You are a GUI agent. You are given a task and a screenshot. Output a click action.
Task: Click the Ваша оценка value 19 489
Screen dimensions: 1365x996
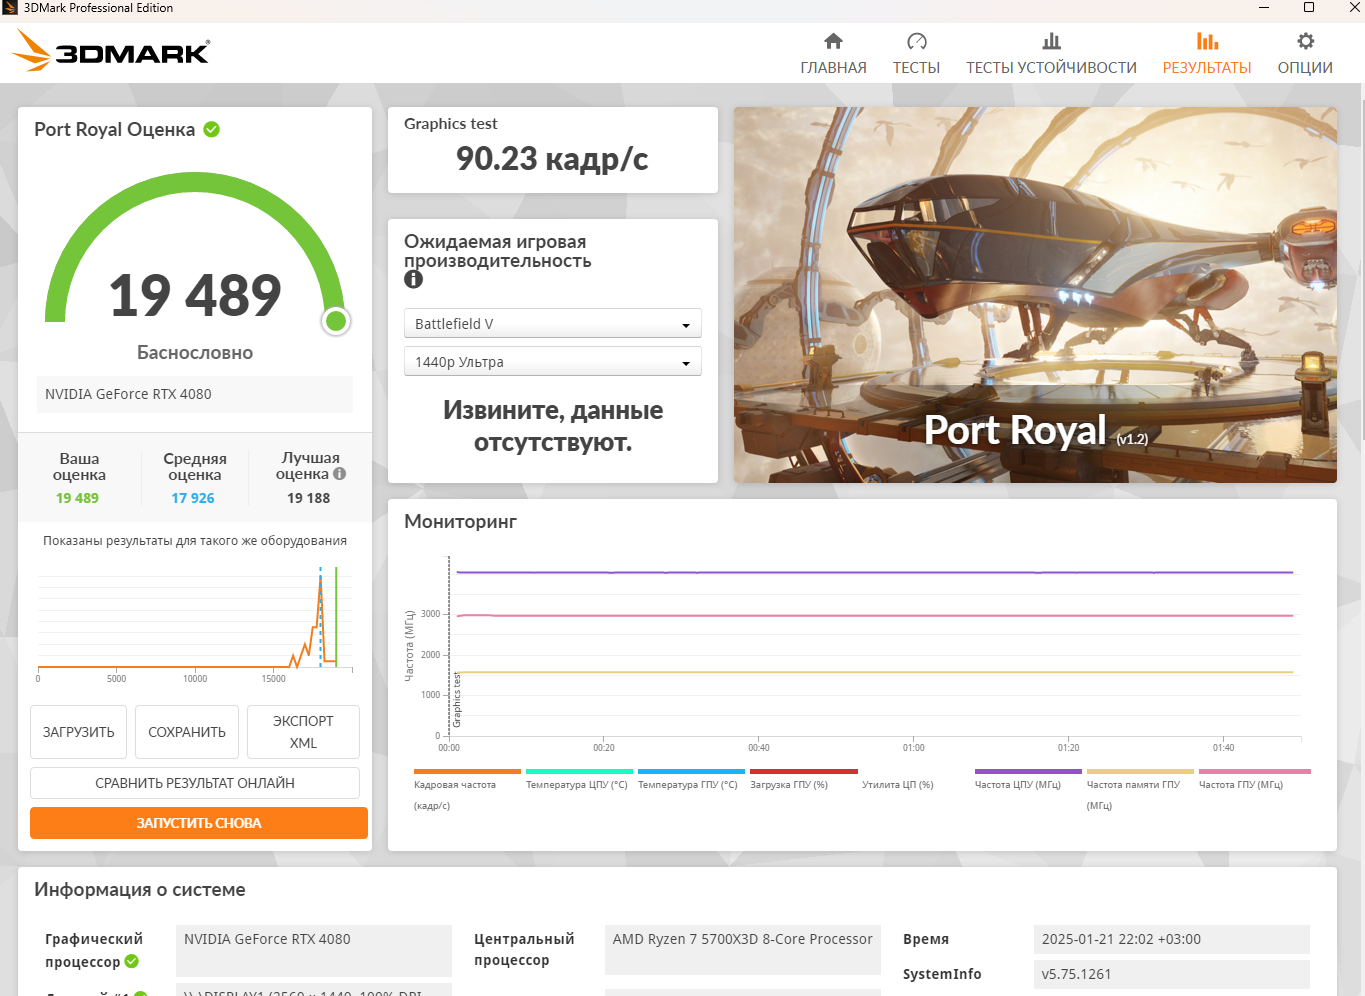(77, 498)
